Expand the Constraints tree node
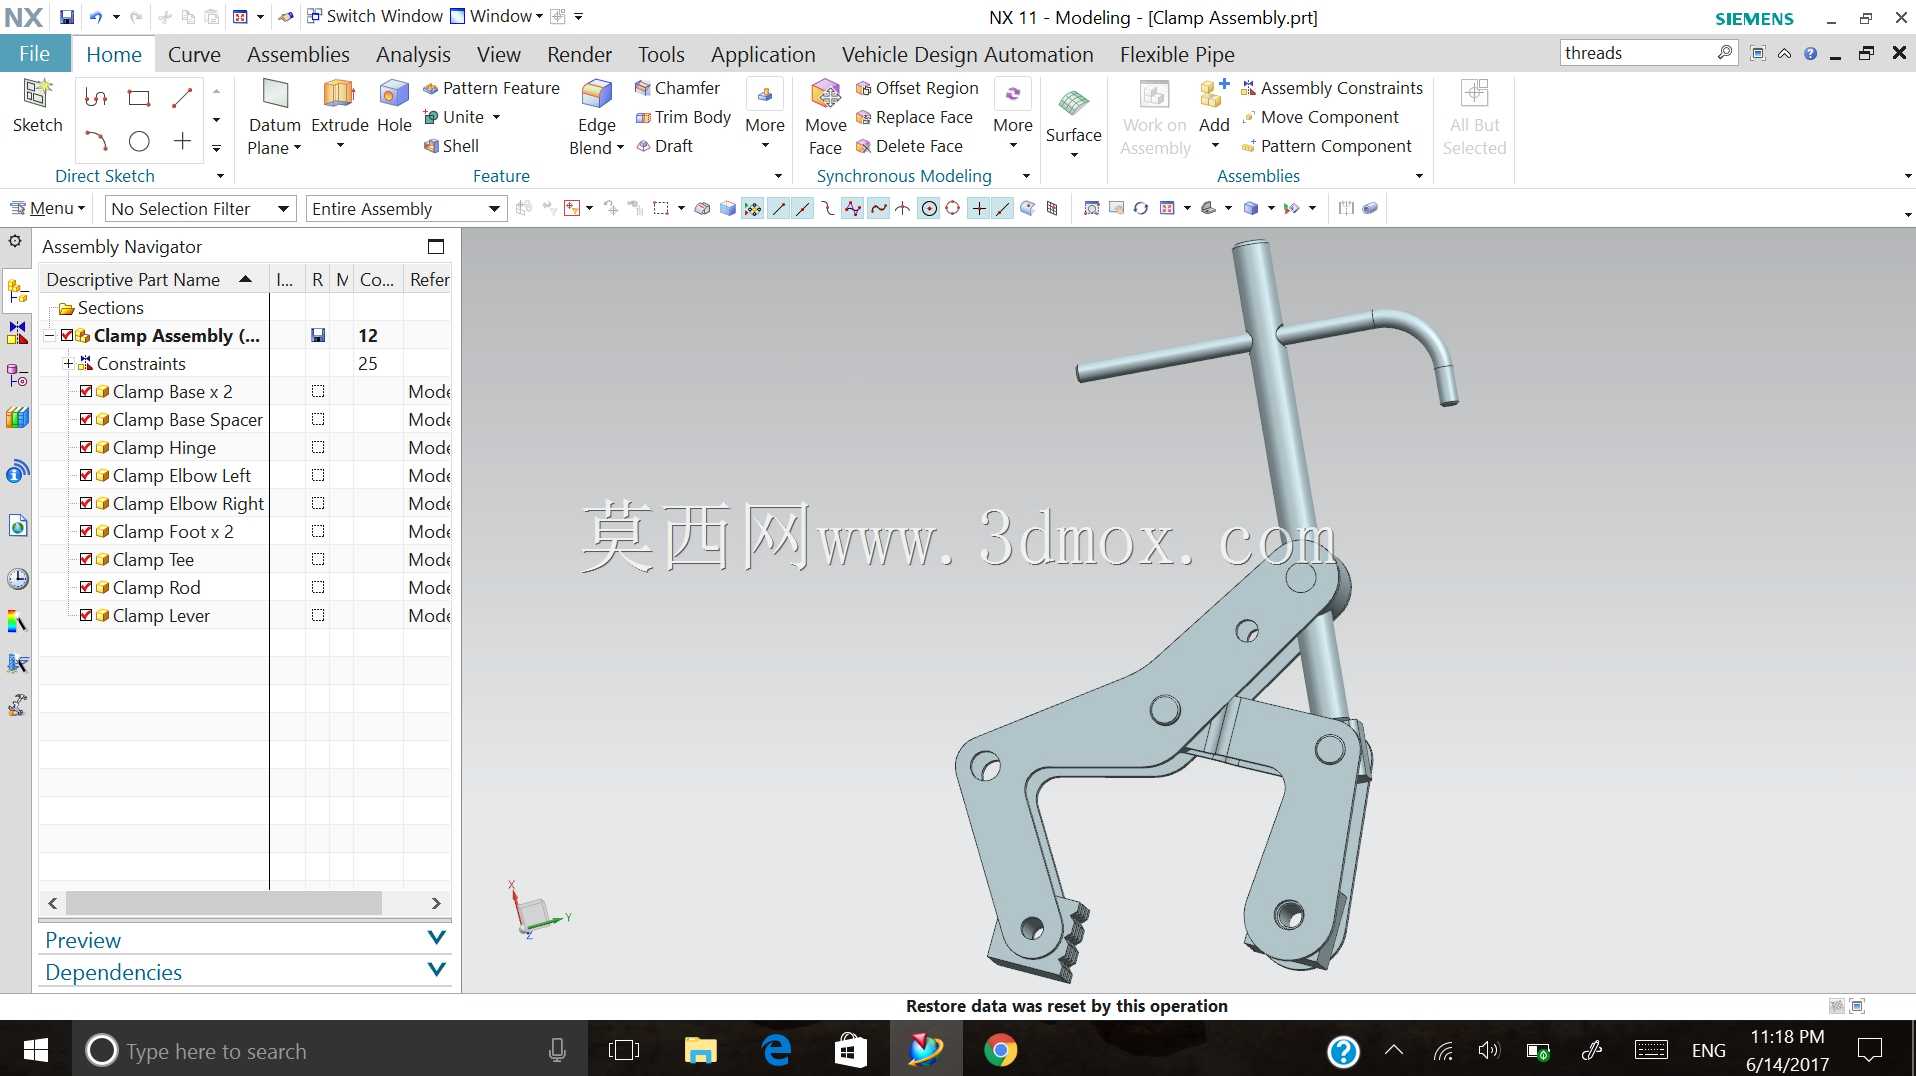This screenshot has width=1916, height=1076. tap(68, 363)
